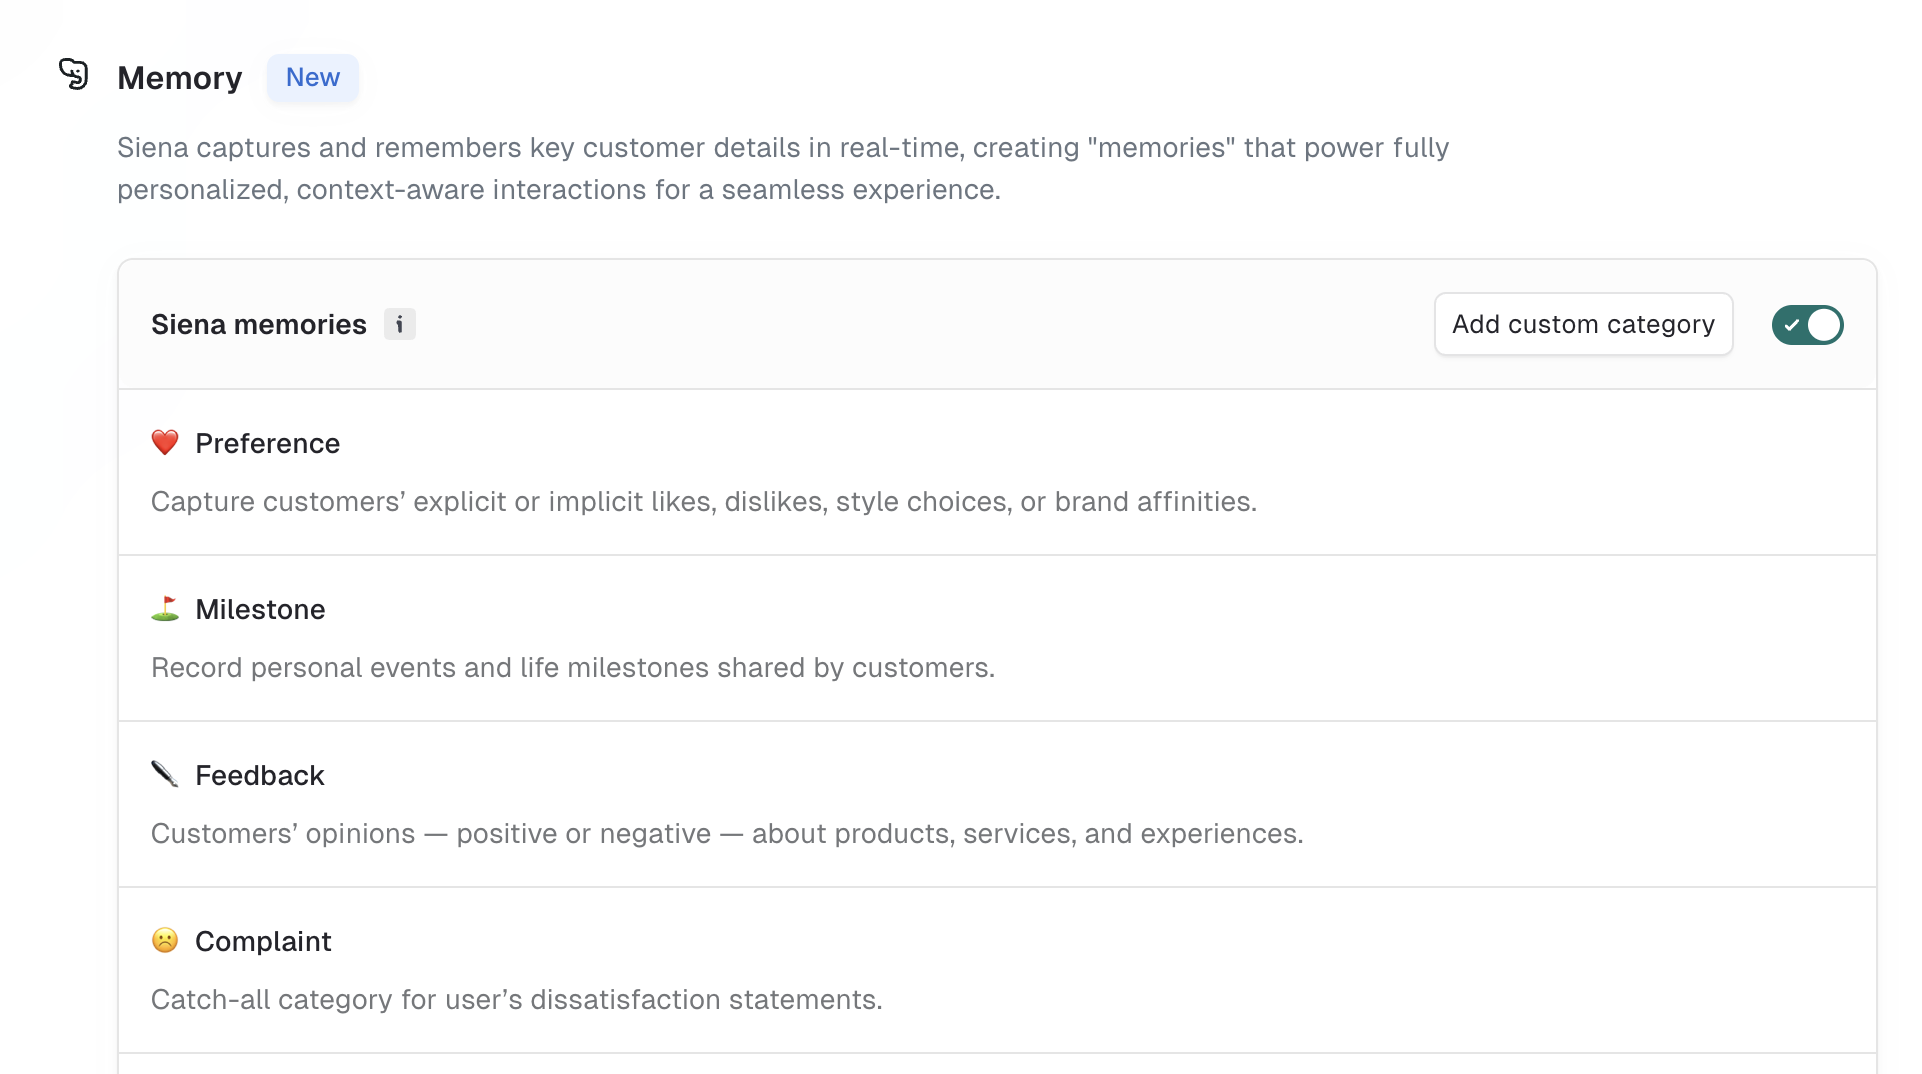The image size is (1922, 1074).
Task: Select the Feedback description about customers' opinions
Action: coord(727,833)
